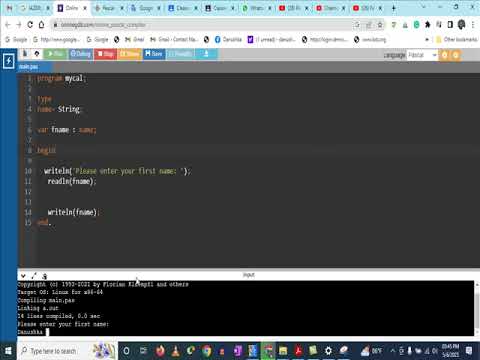Viewport: 480px width, 360px height.
Task: Click the 'readln(fname);' code line
Action: [x=72, y=181]
